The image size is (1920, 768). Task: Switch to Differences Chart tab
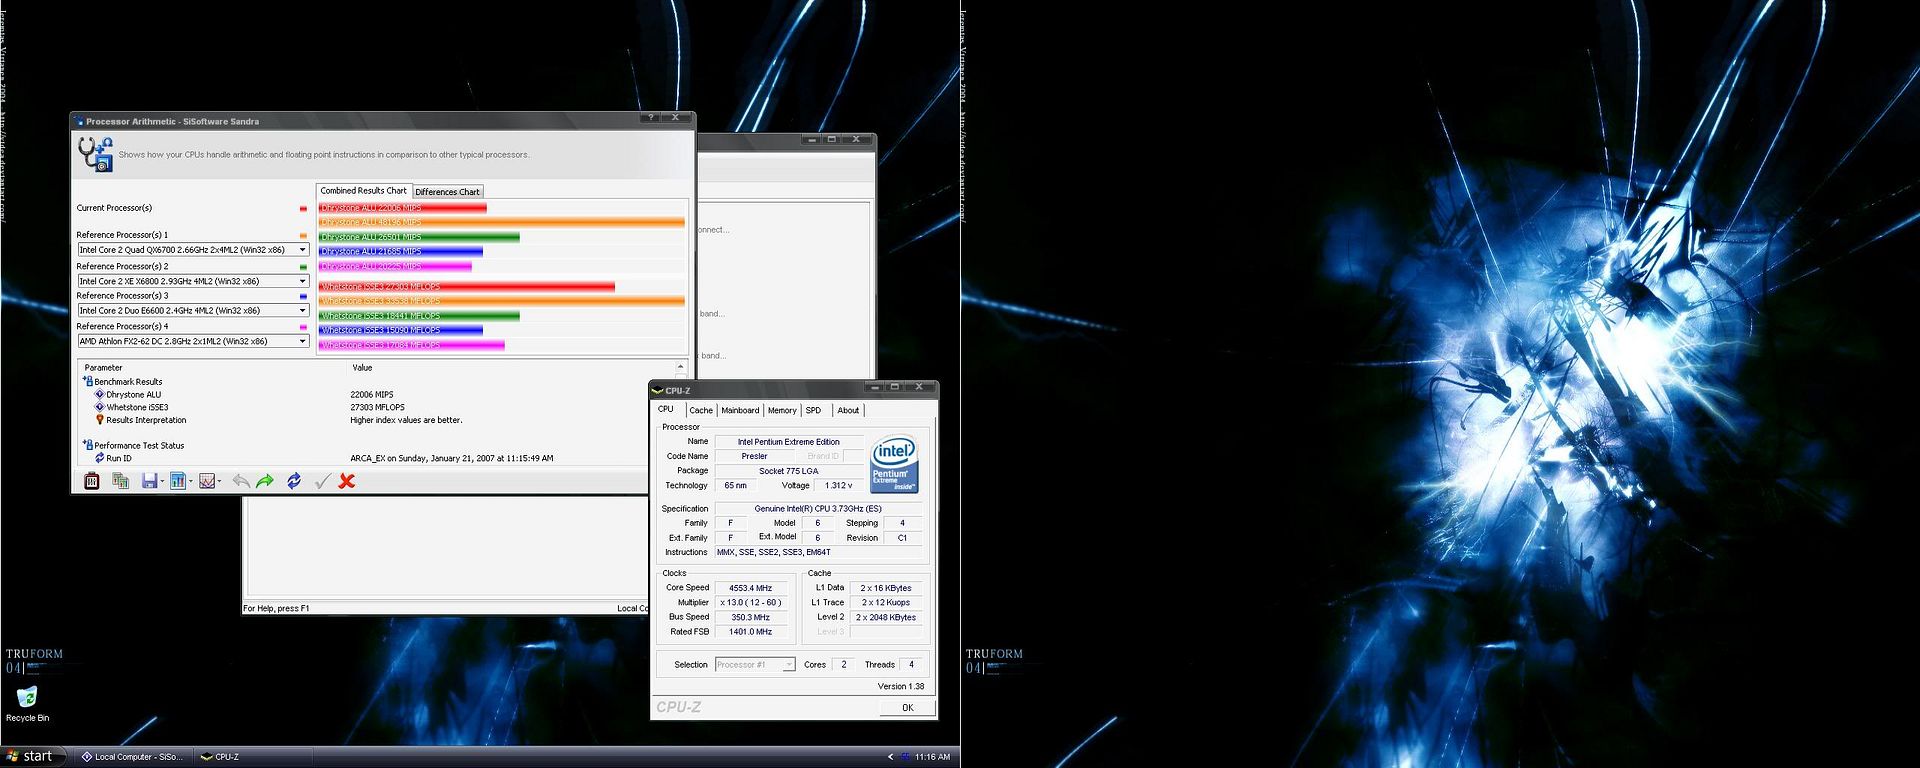click(x=447, y=192)
